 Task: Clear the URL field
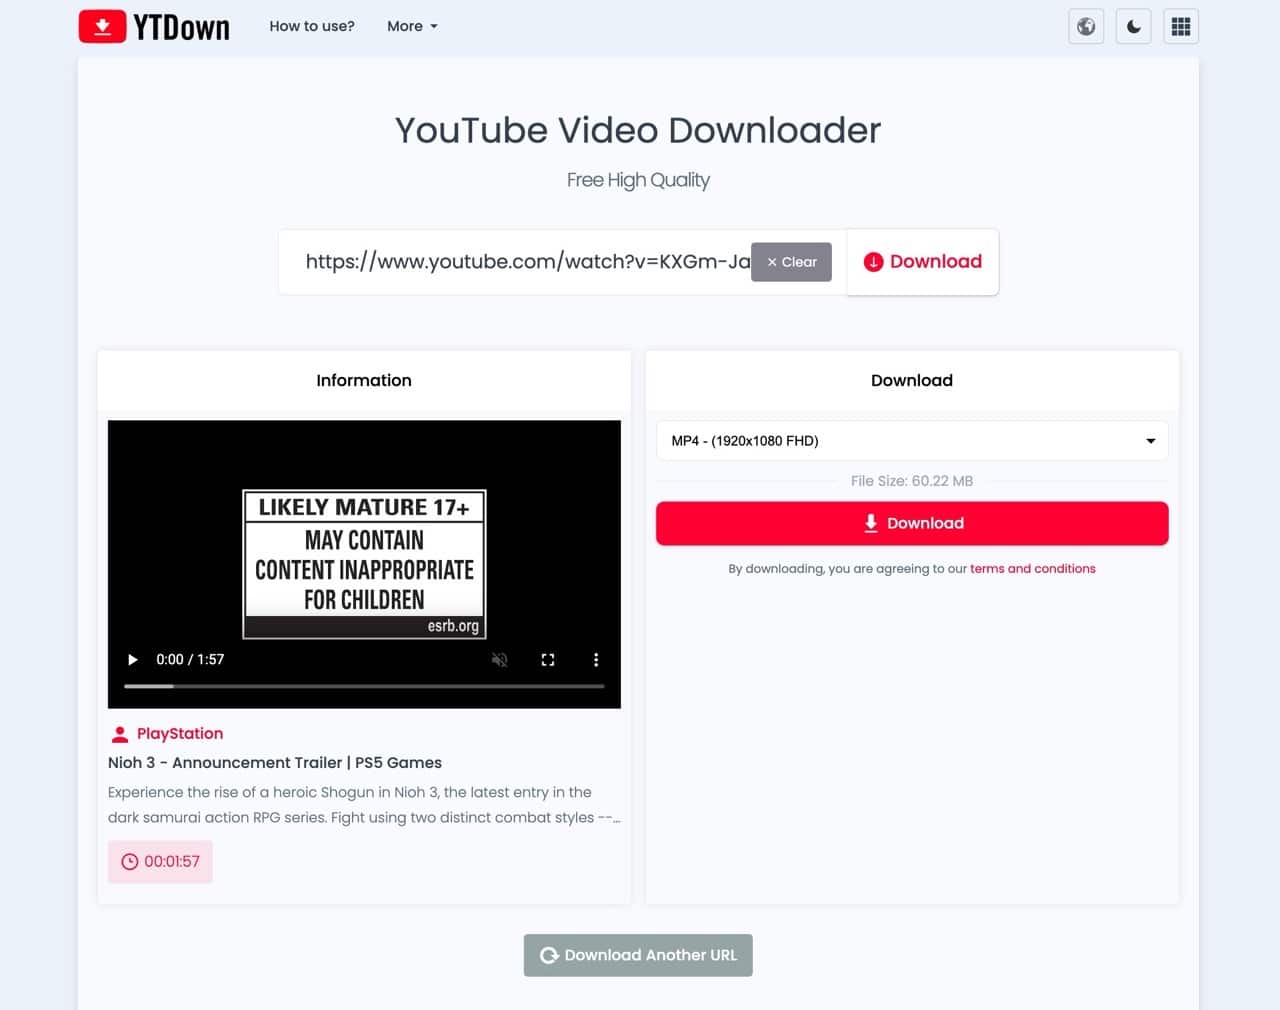tap(791, 262)
